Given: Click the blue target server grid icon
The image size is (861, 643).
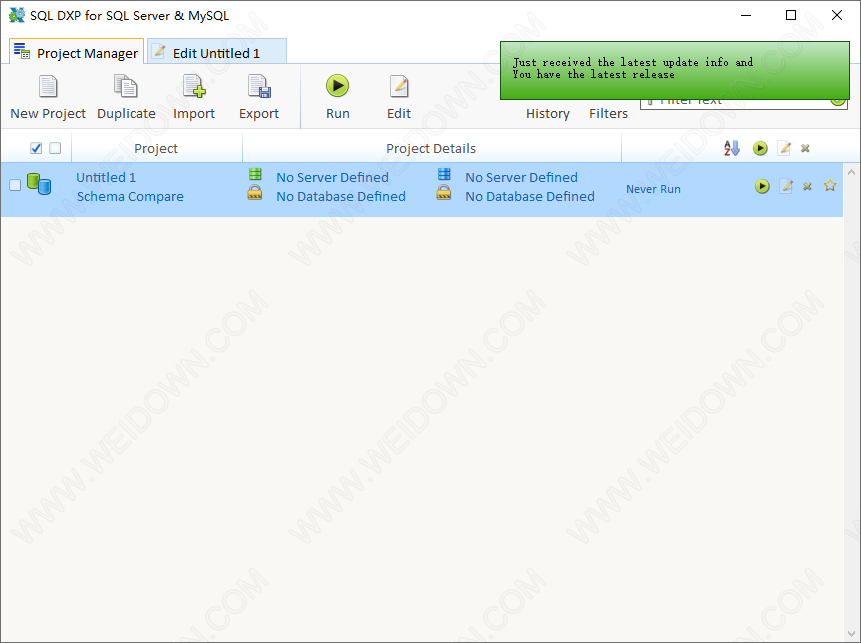Looking at the screenshot, I should (x=444, y=174).
